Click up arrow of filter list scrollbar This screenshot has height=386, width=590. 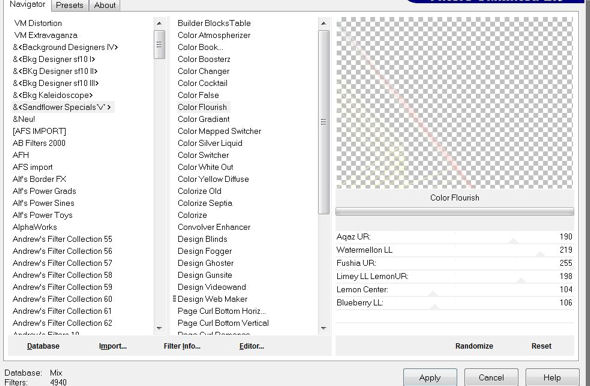point(323,23)
